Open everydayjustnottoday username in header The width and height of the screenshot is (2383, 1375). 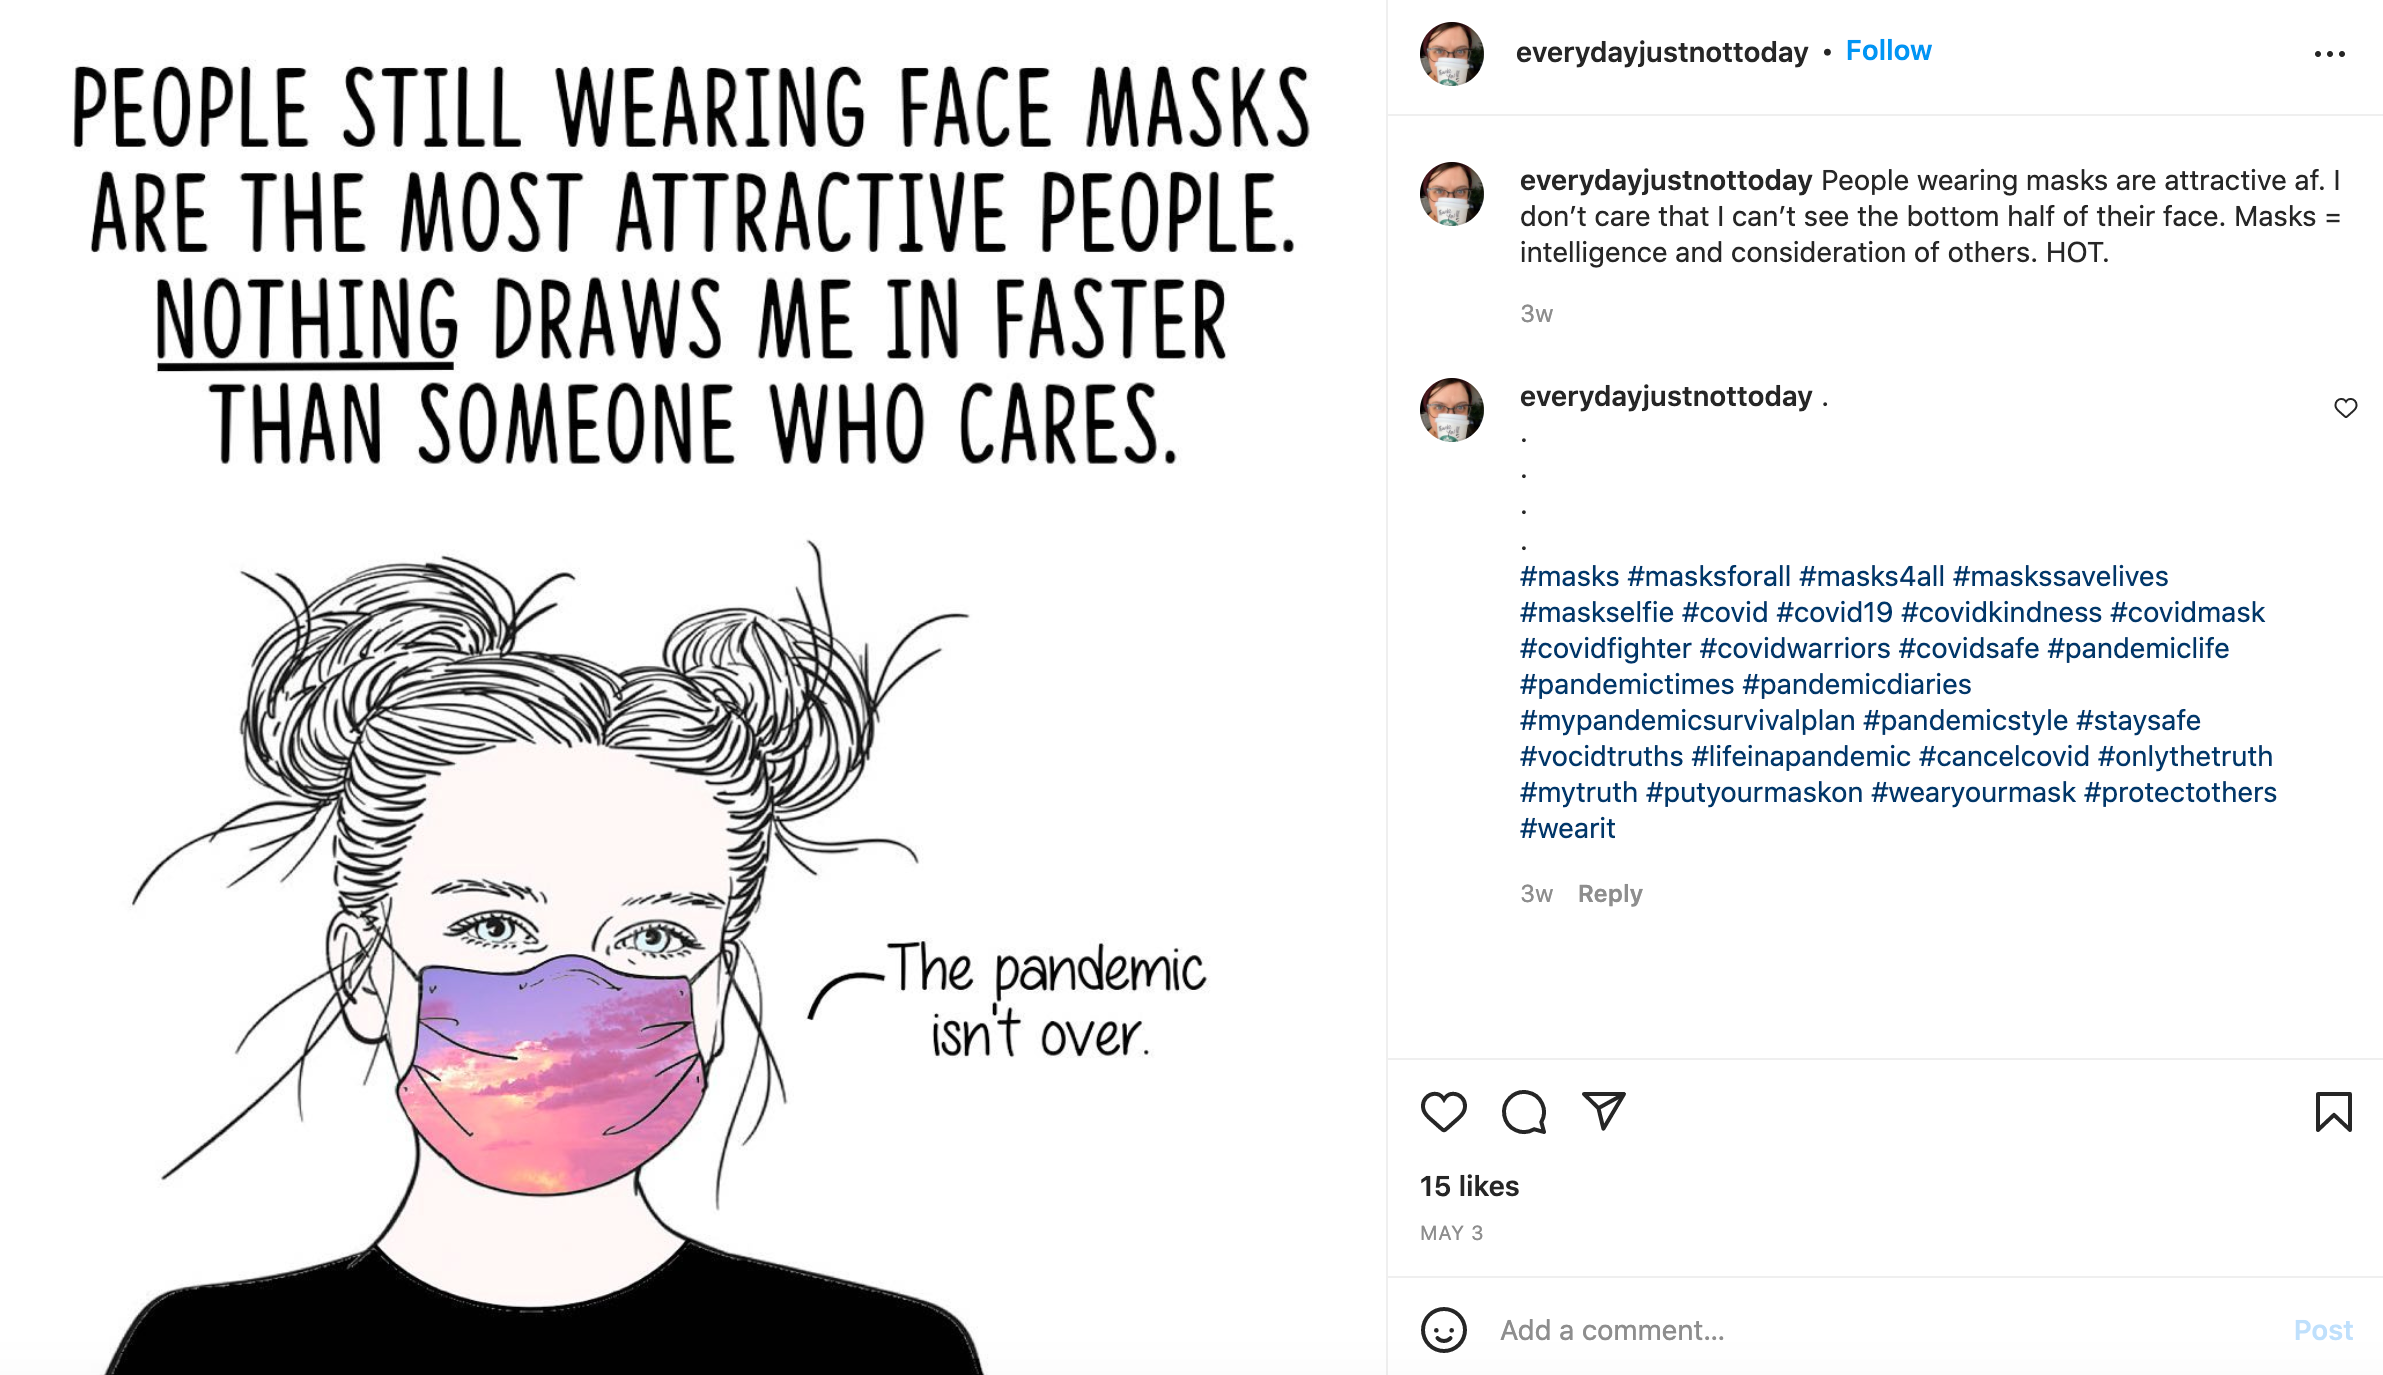click(x=1661, y=52)
